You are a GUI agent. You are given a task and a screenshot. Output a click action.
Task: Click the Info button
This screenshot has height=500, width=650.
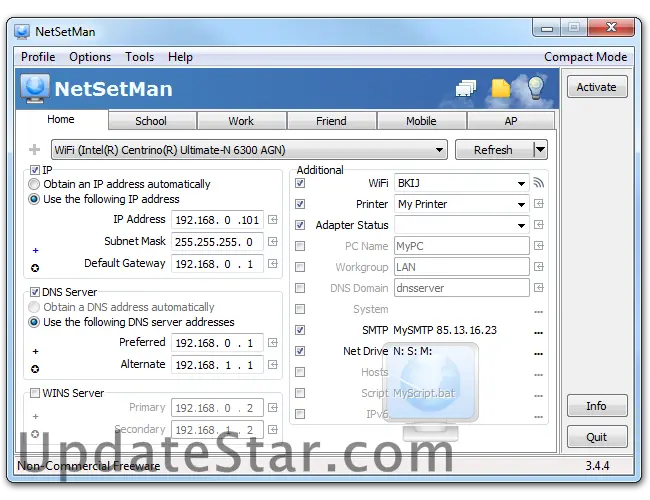click(597, 406)
